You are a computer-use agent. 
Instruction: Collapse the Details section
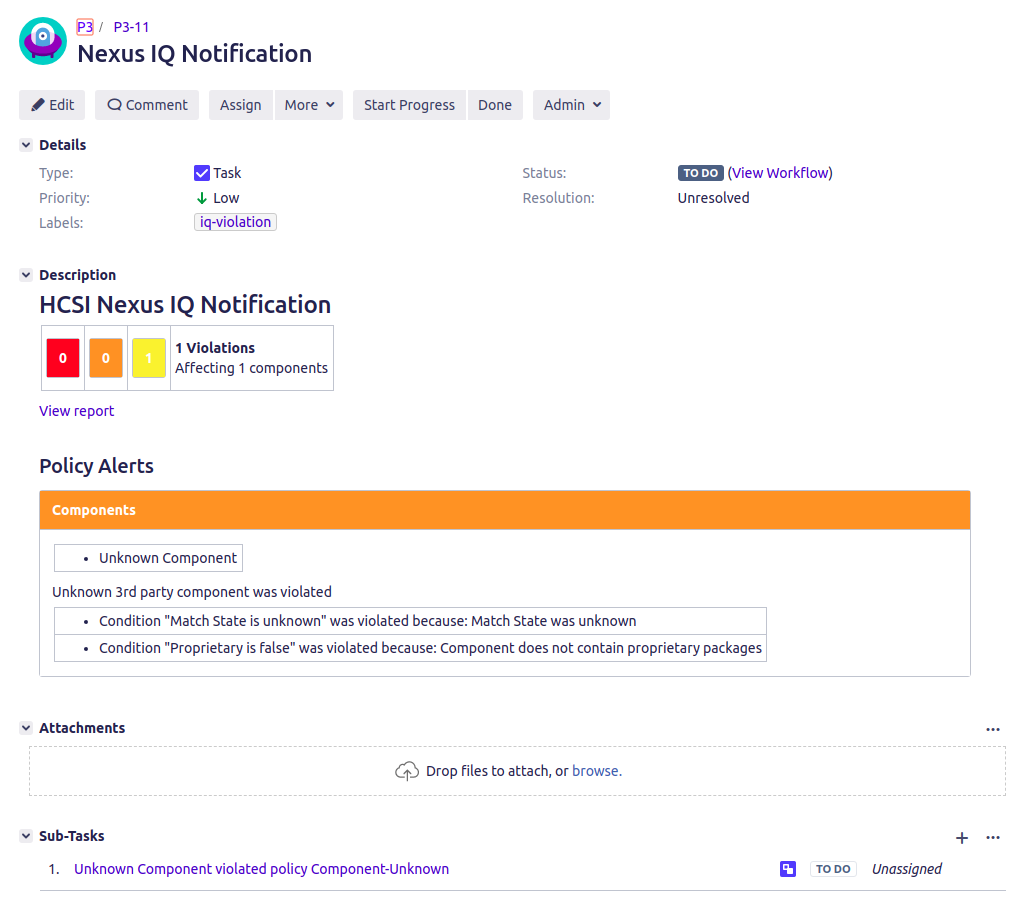(25, 144)
